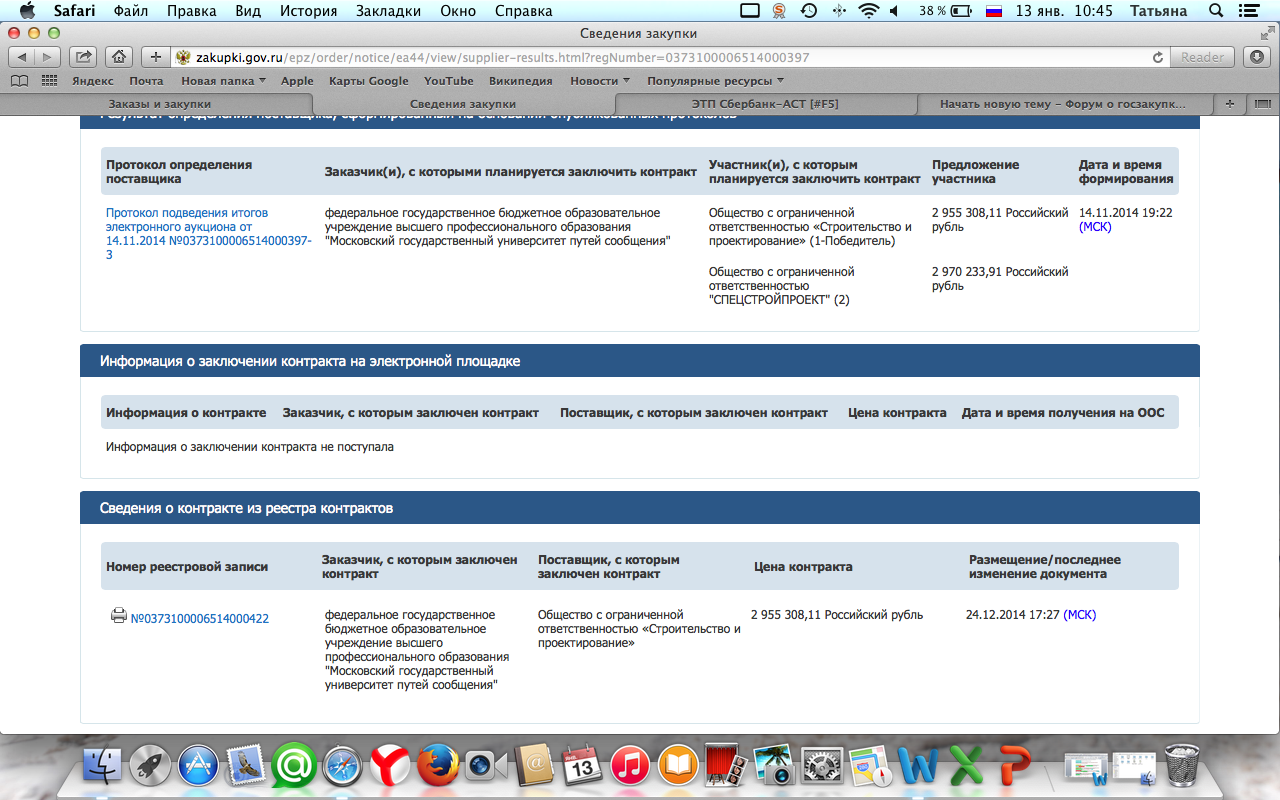The height and width of the screenshot is (800, 1280).
Task: Launch Firefox from the Dock
Action: [437, 767]
